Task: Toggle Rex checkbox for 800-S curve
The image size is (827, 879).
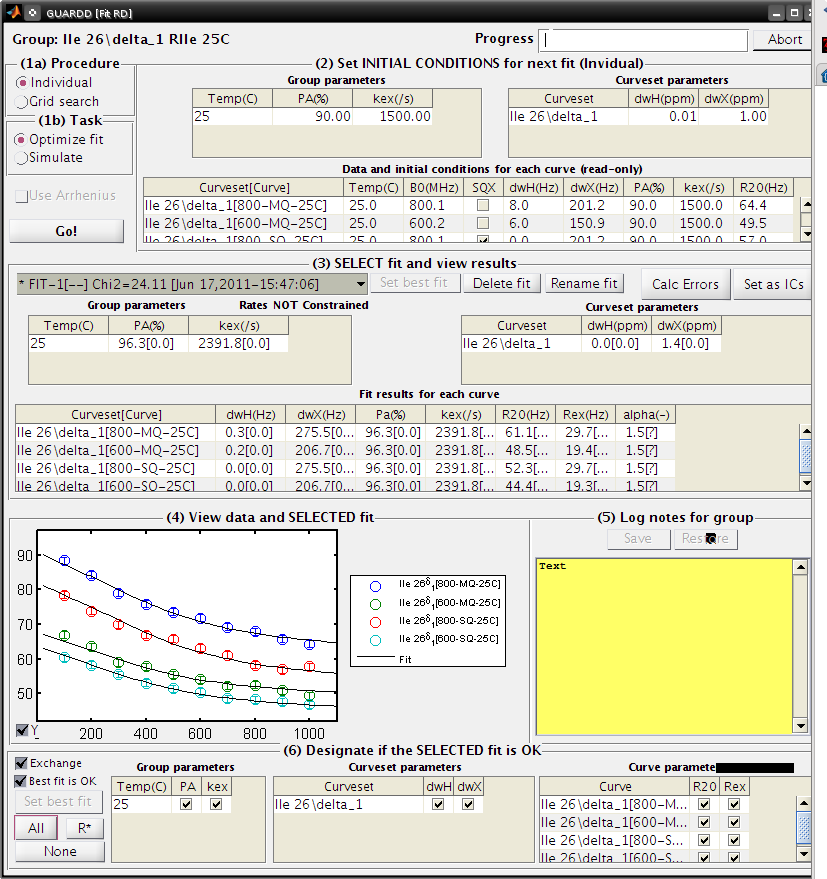Action: pyautogui.click(x=734, y=840)
